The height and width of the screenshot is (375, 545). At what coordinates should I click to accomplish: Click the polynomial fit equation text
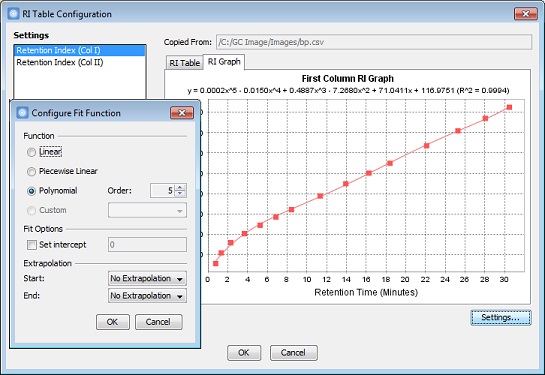[x=348, y=91]
